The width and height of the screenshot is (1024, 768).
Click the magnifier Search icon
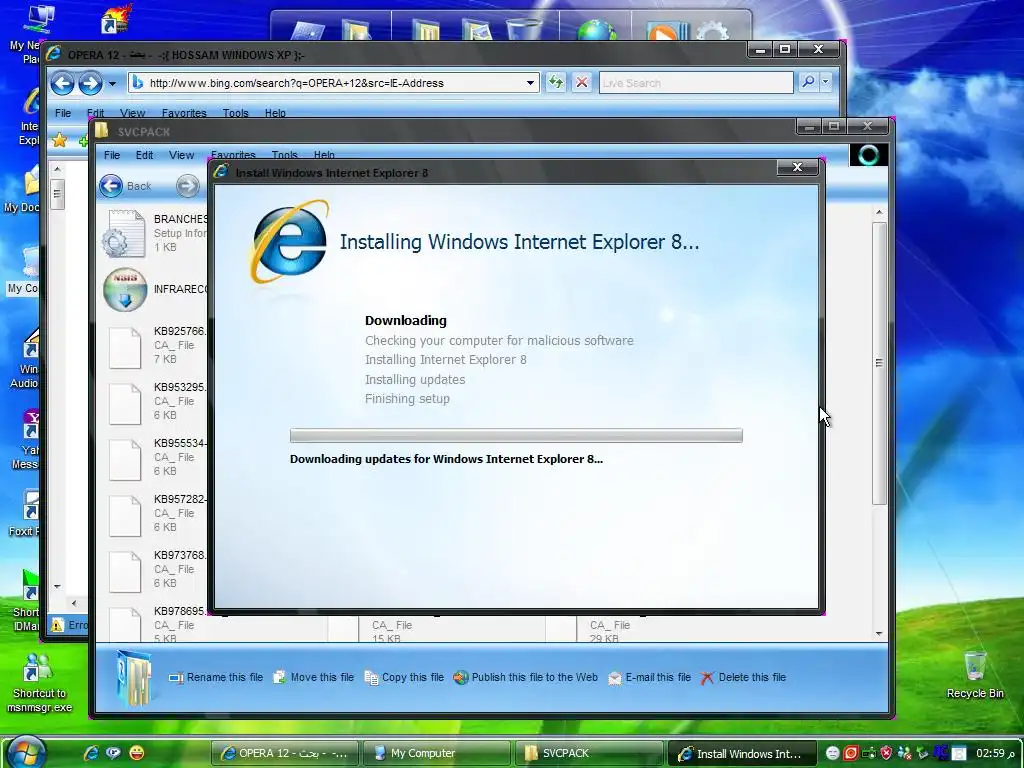pos(808,82)
